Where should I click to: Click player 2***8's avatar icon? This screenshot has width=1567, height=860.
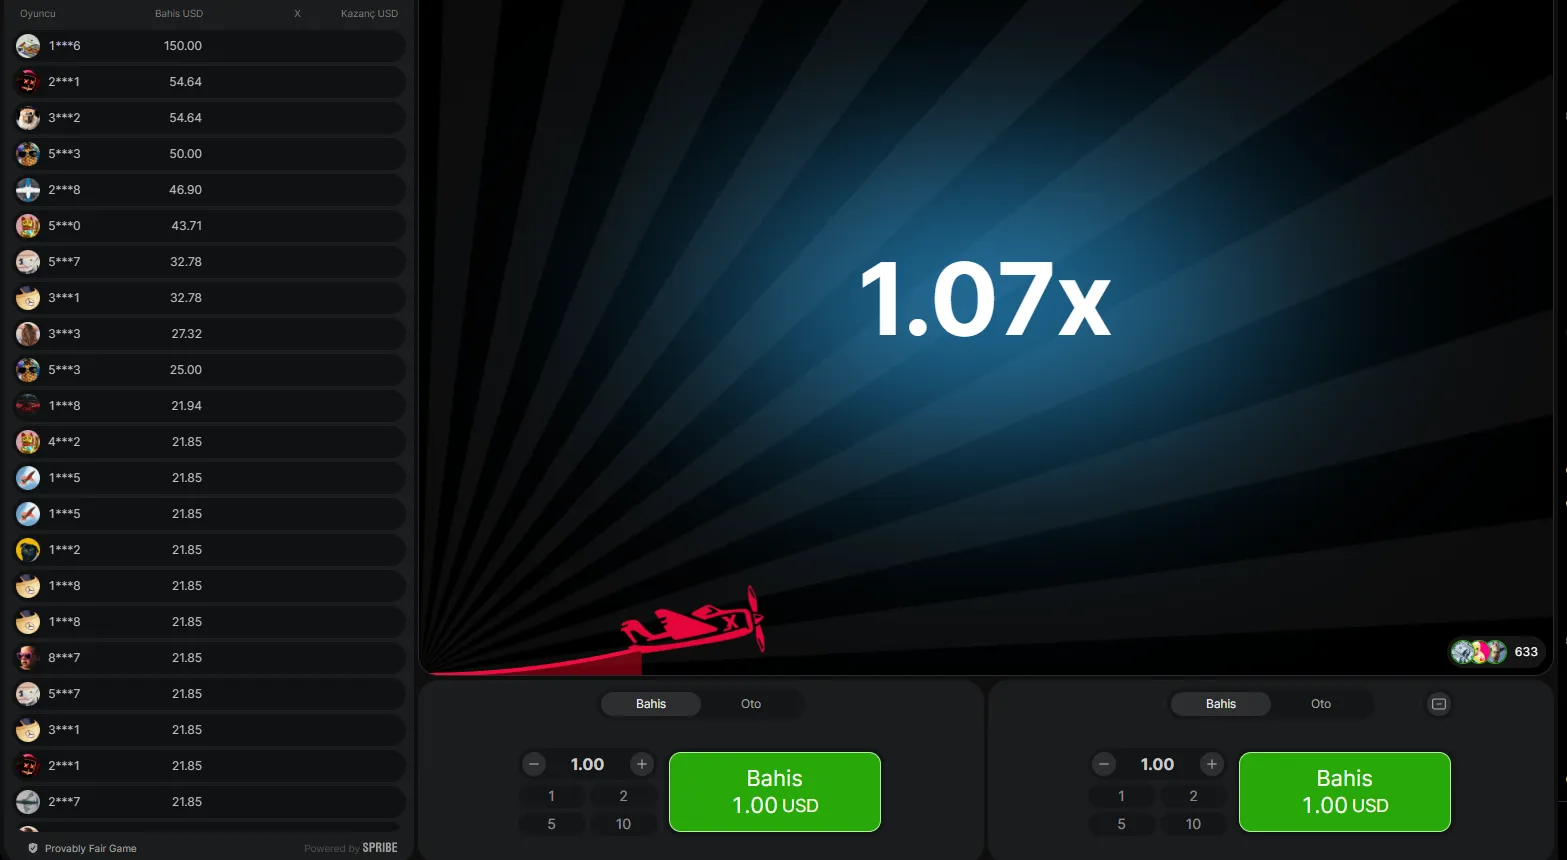pos(28,190)
